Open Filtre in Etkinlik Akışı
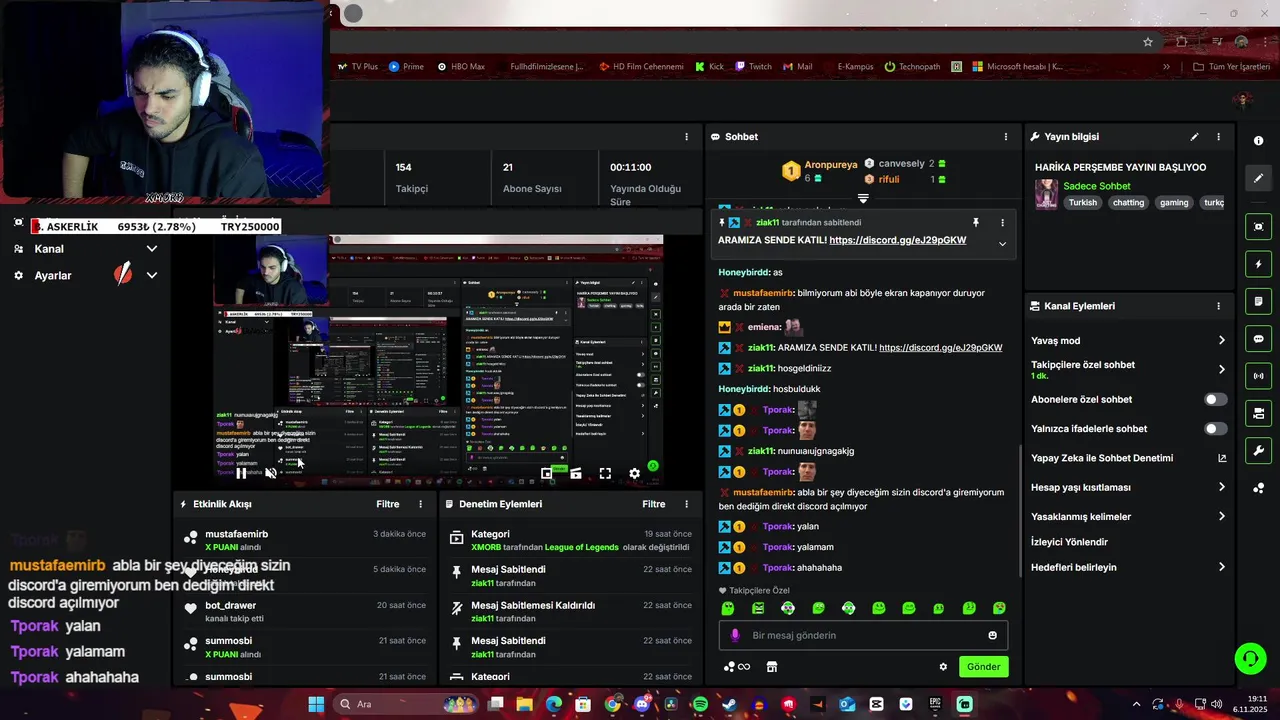This screenshot has width=1280, height=720. [388, 504]
